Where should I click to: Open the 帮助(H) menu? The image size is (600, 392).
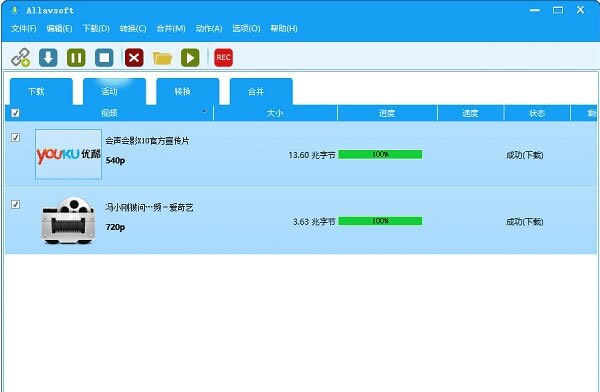coord(284,29)
